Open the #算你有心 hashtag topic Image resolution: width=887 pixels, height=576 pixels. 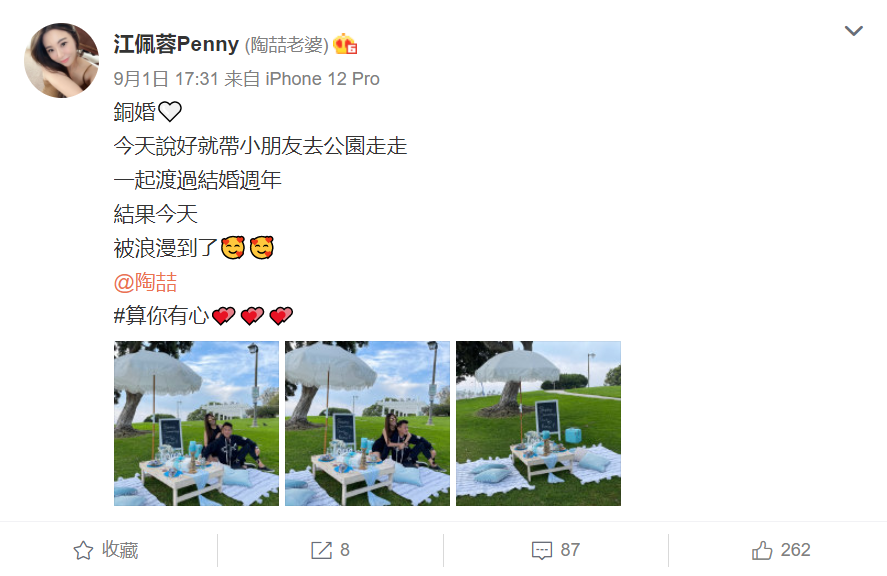161,316
